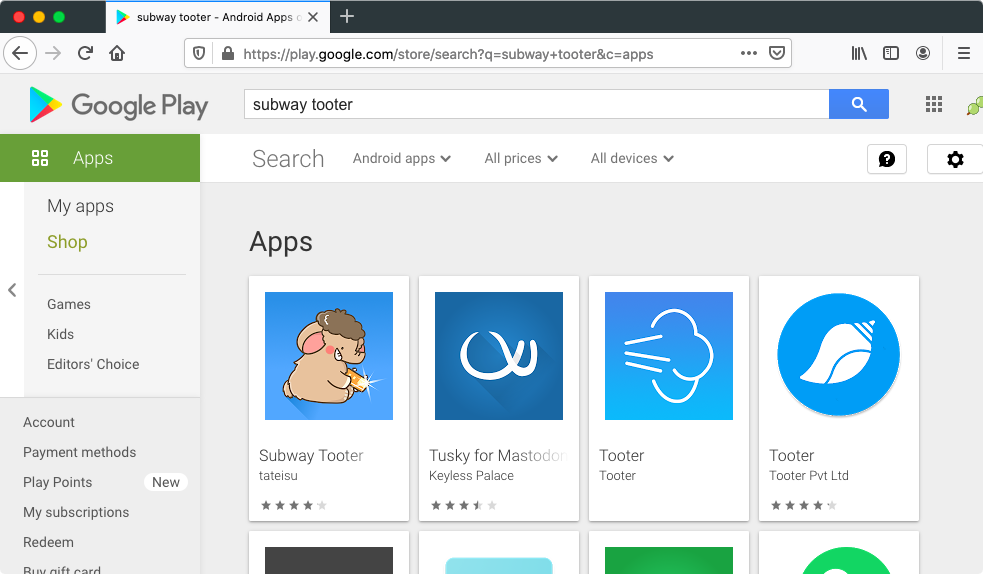Click the Apps results heading
983x574 pixels.
281,242
